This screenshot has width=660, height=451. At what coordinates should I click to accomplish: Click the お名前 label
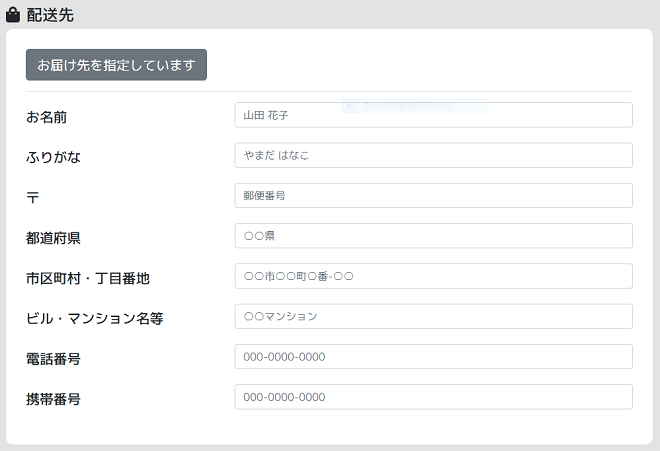pos(46,117)
